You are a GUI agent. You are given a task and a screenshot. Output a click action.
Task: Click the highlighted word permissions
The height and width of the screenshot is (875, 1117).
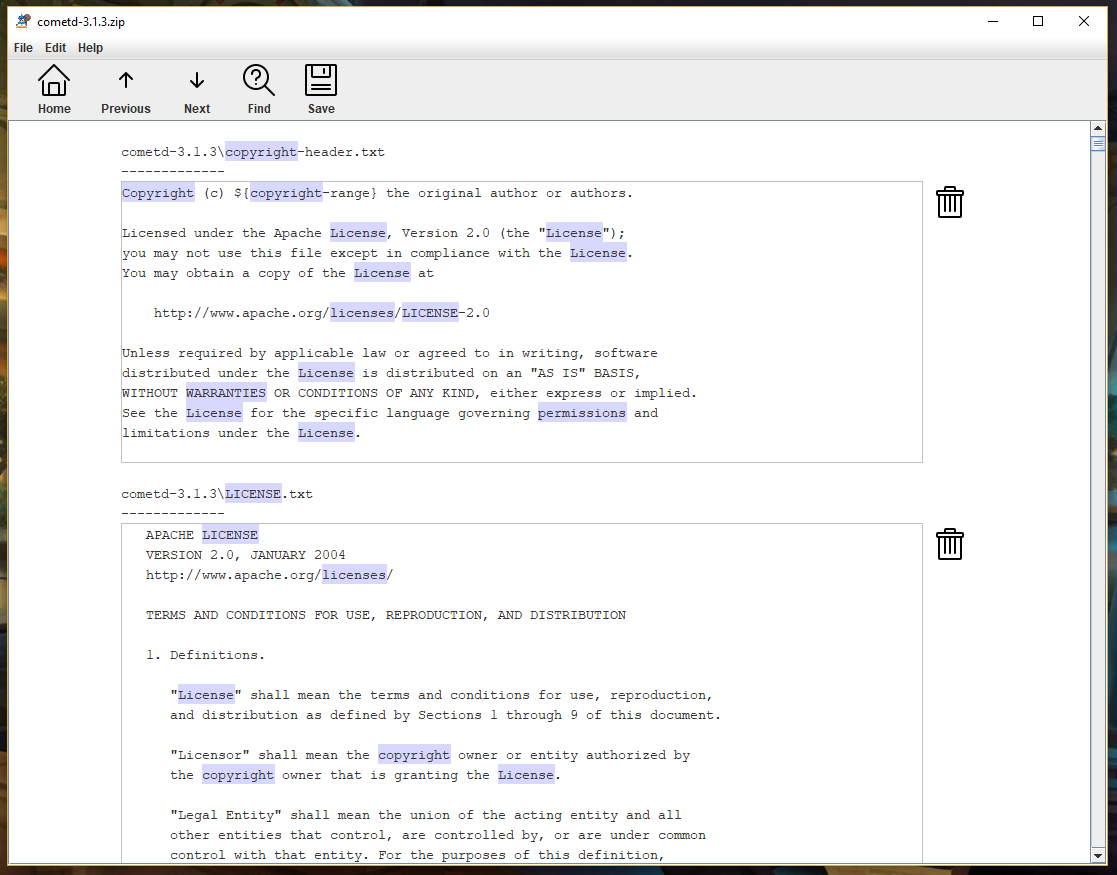(x=581, y=413)
